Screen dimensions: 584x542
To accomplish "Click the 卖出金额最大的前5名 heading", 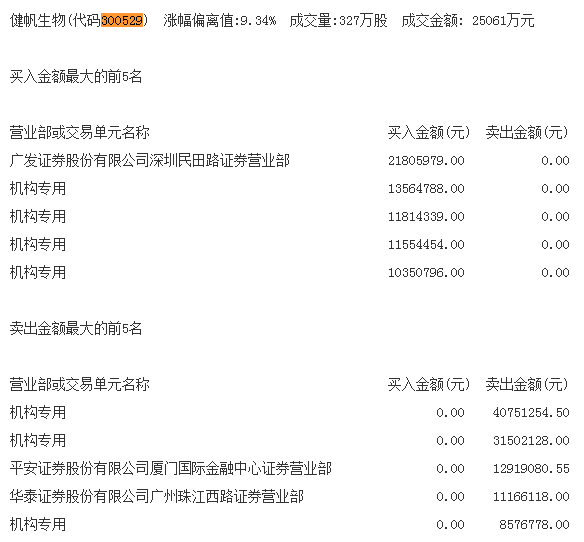I will coord(76,329).
